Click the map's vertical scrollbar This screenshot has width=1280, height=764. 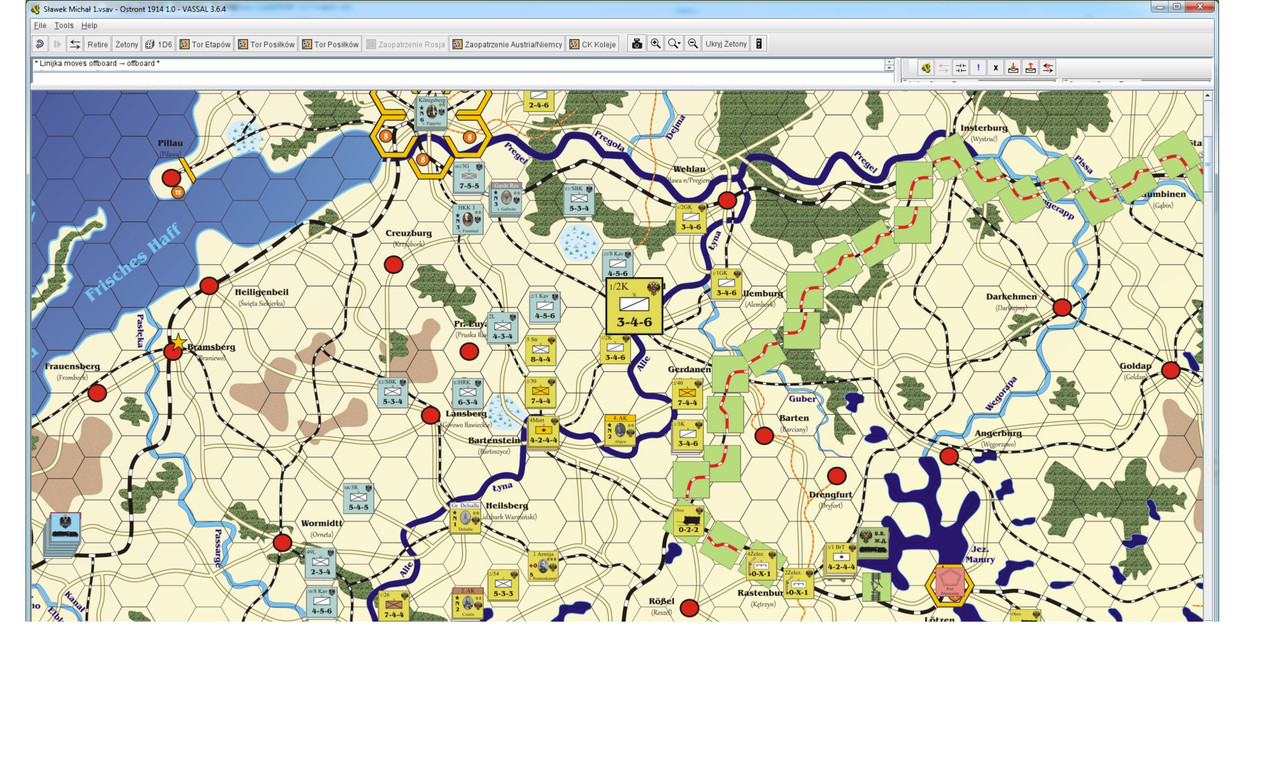click(1209, 355)
